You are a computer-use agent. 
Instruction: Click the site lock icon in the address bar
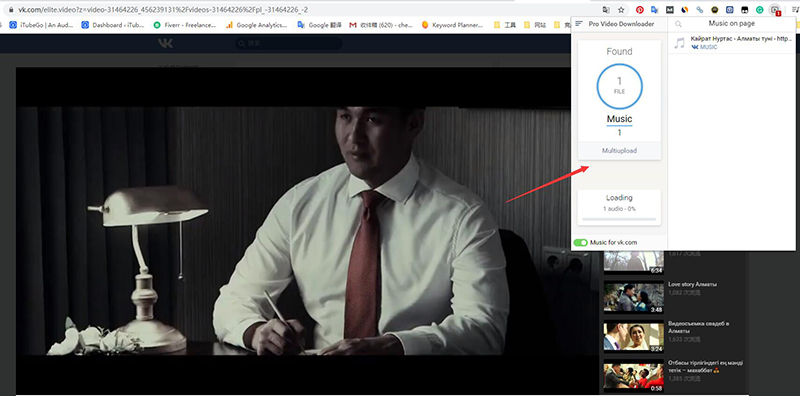pos(11,10)
